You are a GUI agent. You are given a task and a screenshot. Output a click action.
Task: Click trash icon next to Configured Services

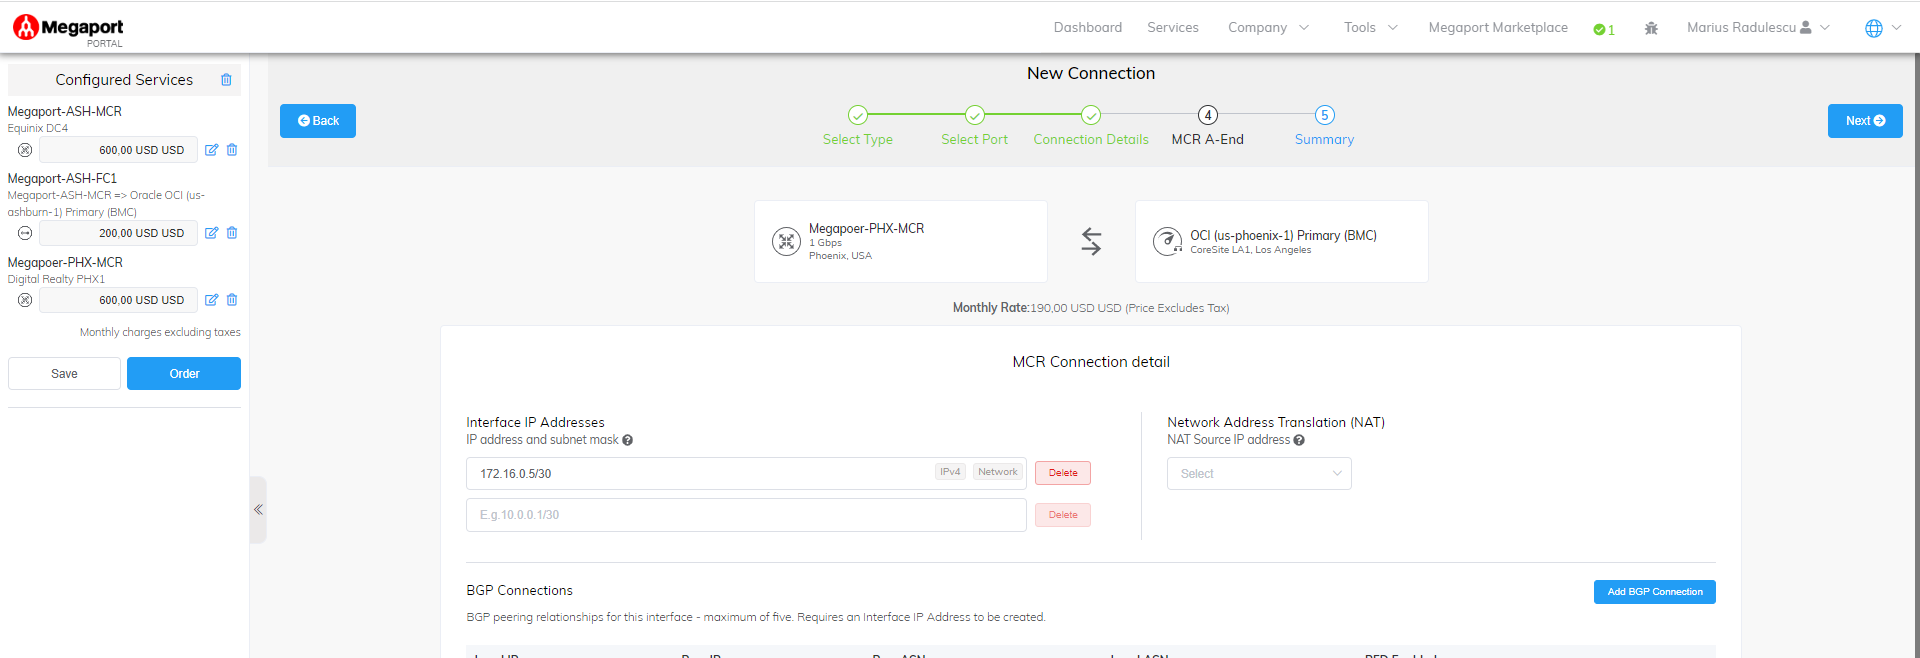pyautogui.click(x=226, y=80)
